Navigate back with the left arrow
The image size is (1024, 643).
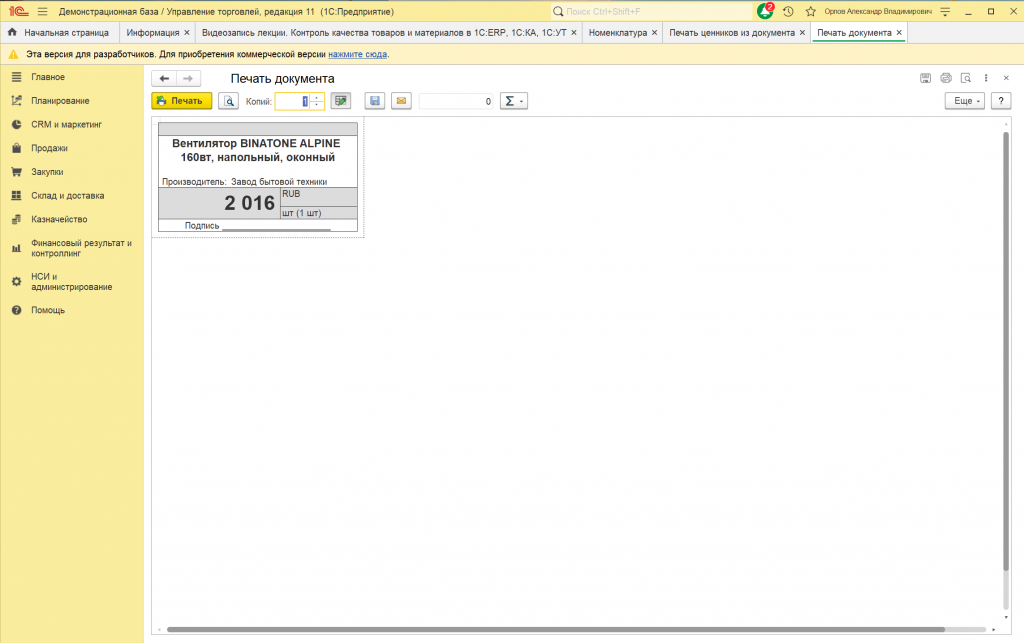tap(164, 78)
